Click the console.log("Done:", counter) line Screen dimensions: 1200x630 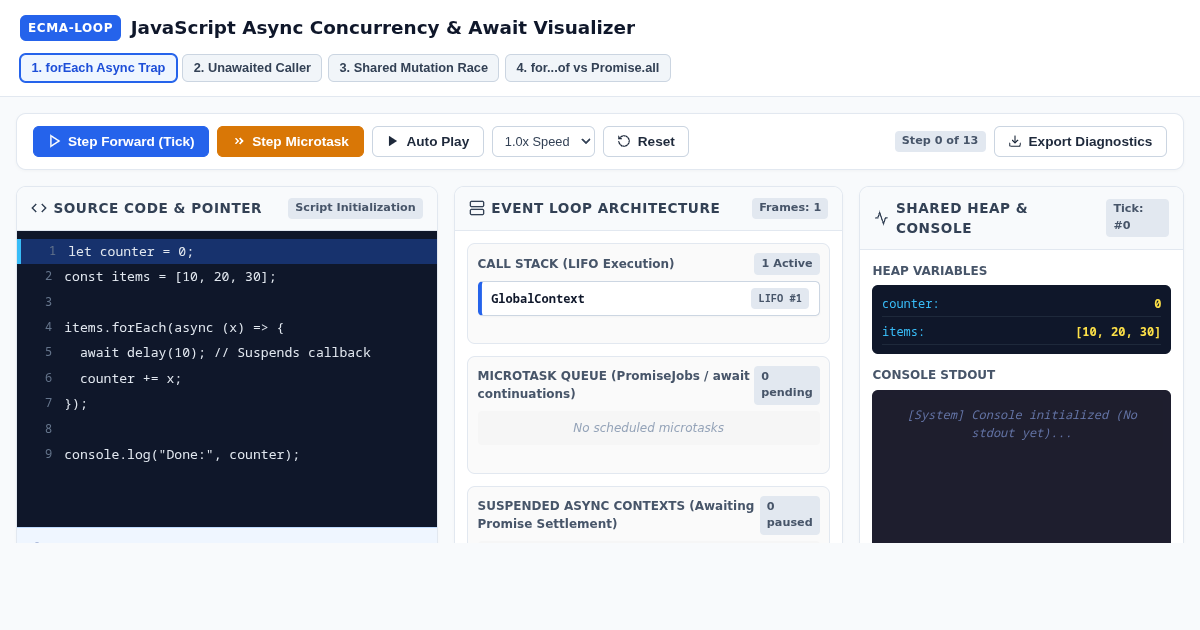point(227,454)
